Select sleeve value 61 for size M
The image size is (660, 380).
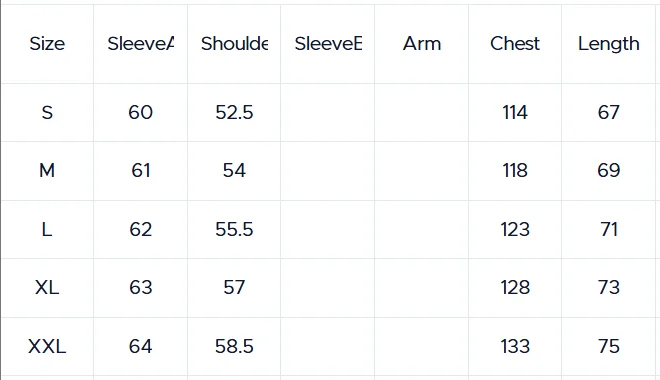pyautogui.click(x=141, y=171)
